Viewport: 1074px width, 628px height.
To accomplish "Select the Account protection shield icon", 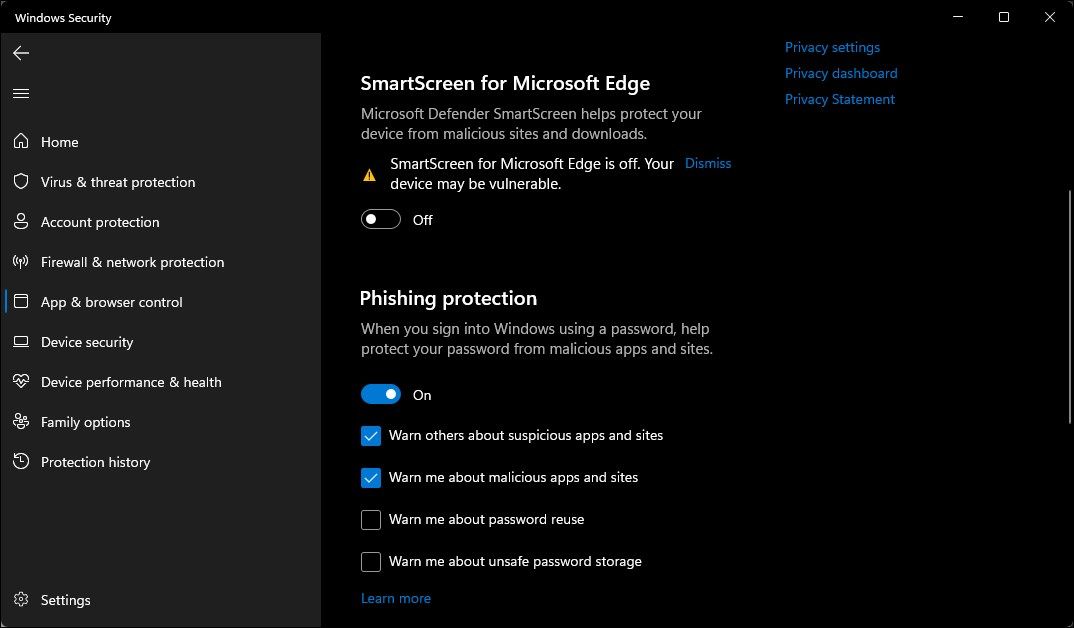I will (21, 222).
